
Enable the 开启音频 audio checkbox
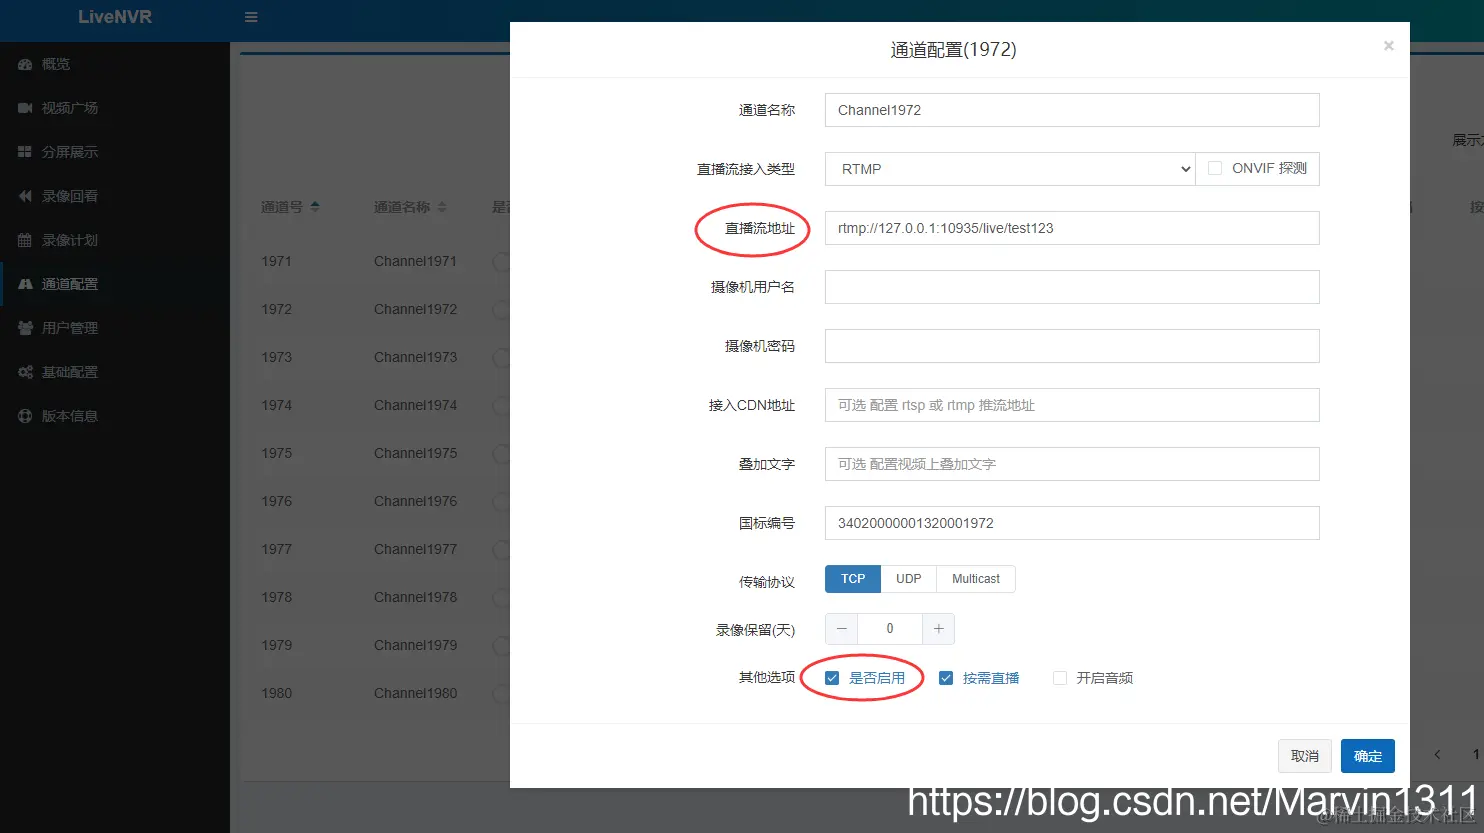1059,677
